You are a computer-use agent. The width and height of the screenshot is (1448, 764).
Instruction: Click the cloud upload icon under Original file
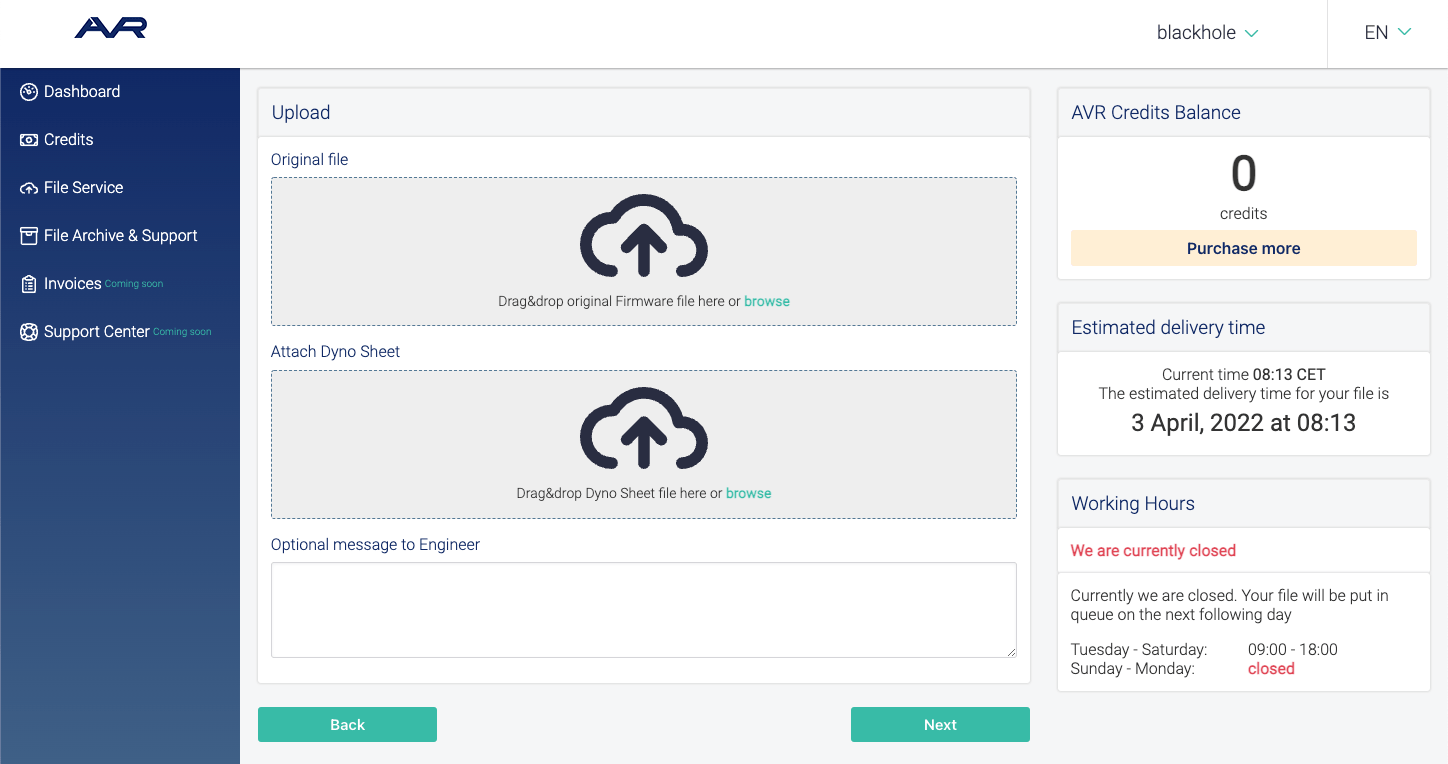click(644, 235)
